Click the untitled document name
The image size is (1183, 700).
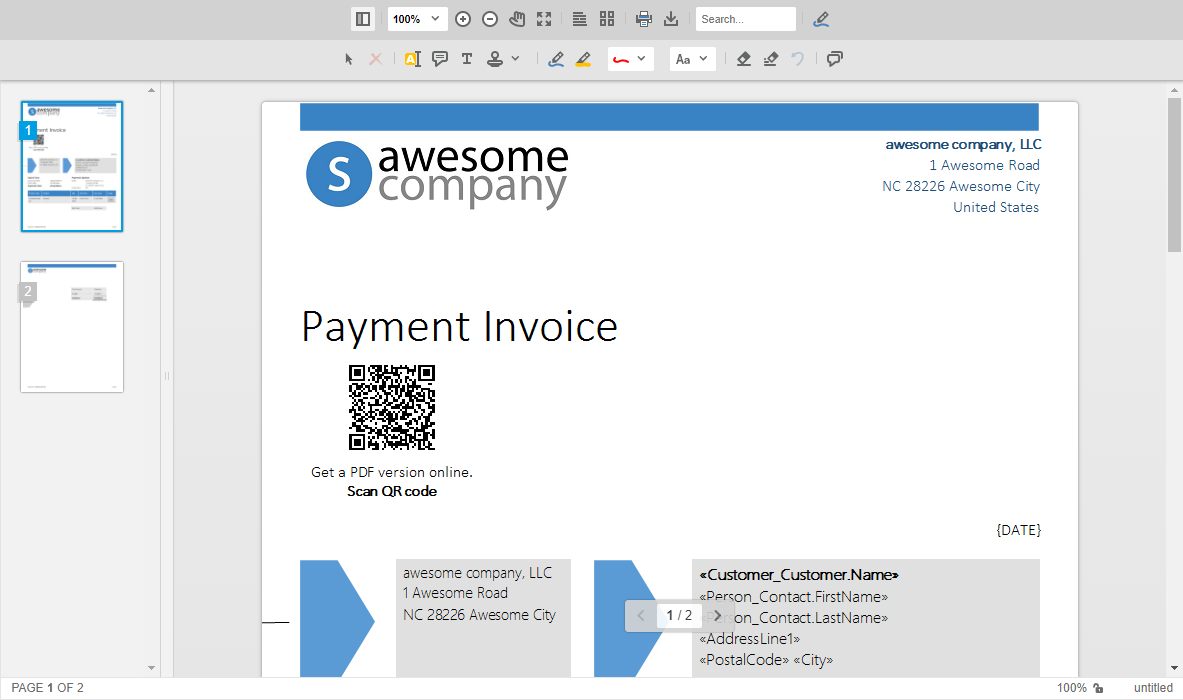[1153, 688]
